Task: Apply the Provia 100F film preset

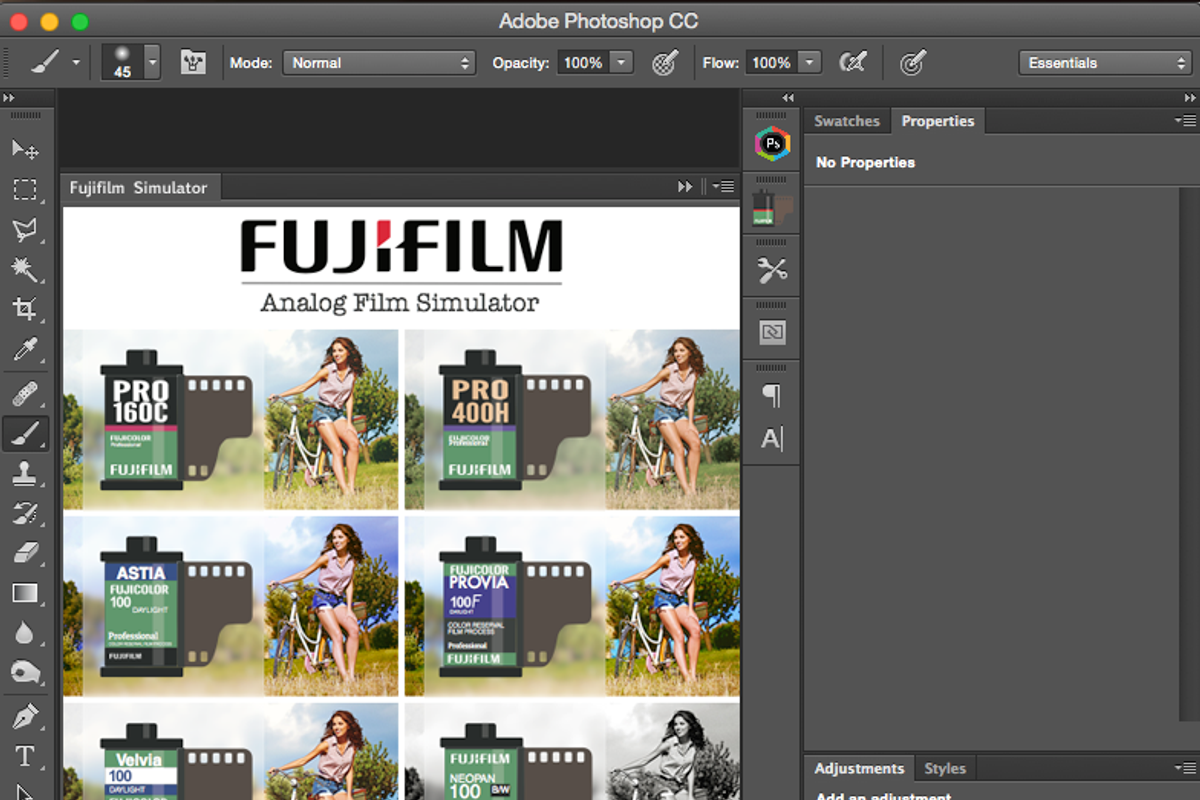Action: (x=572, y=606)
